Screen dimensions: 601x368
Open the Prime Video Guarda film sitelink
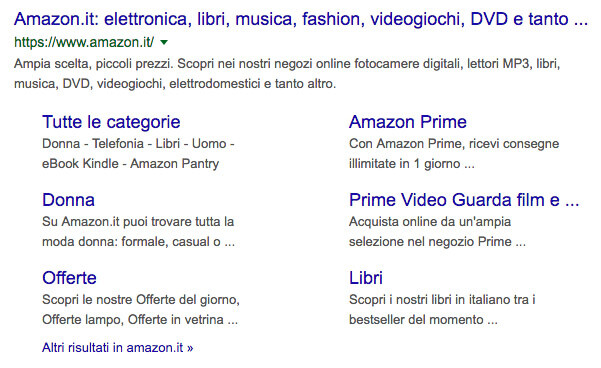tap(464, 200)
